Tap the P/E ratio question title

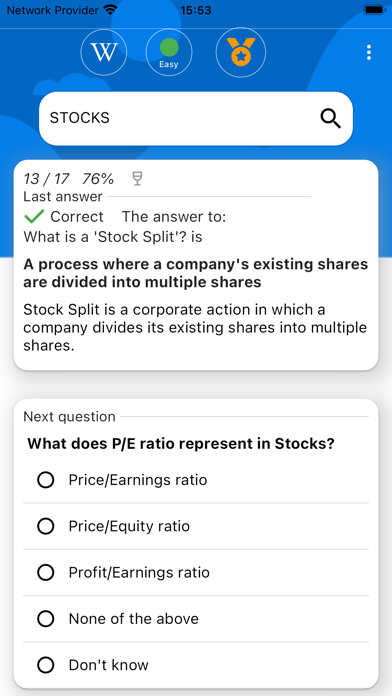181,443
